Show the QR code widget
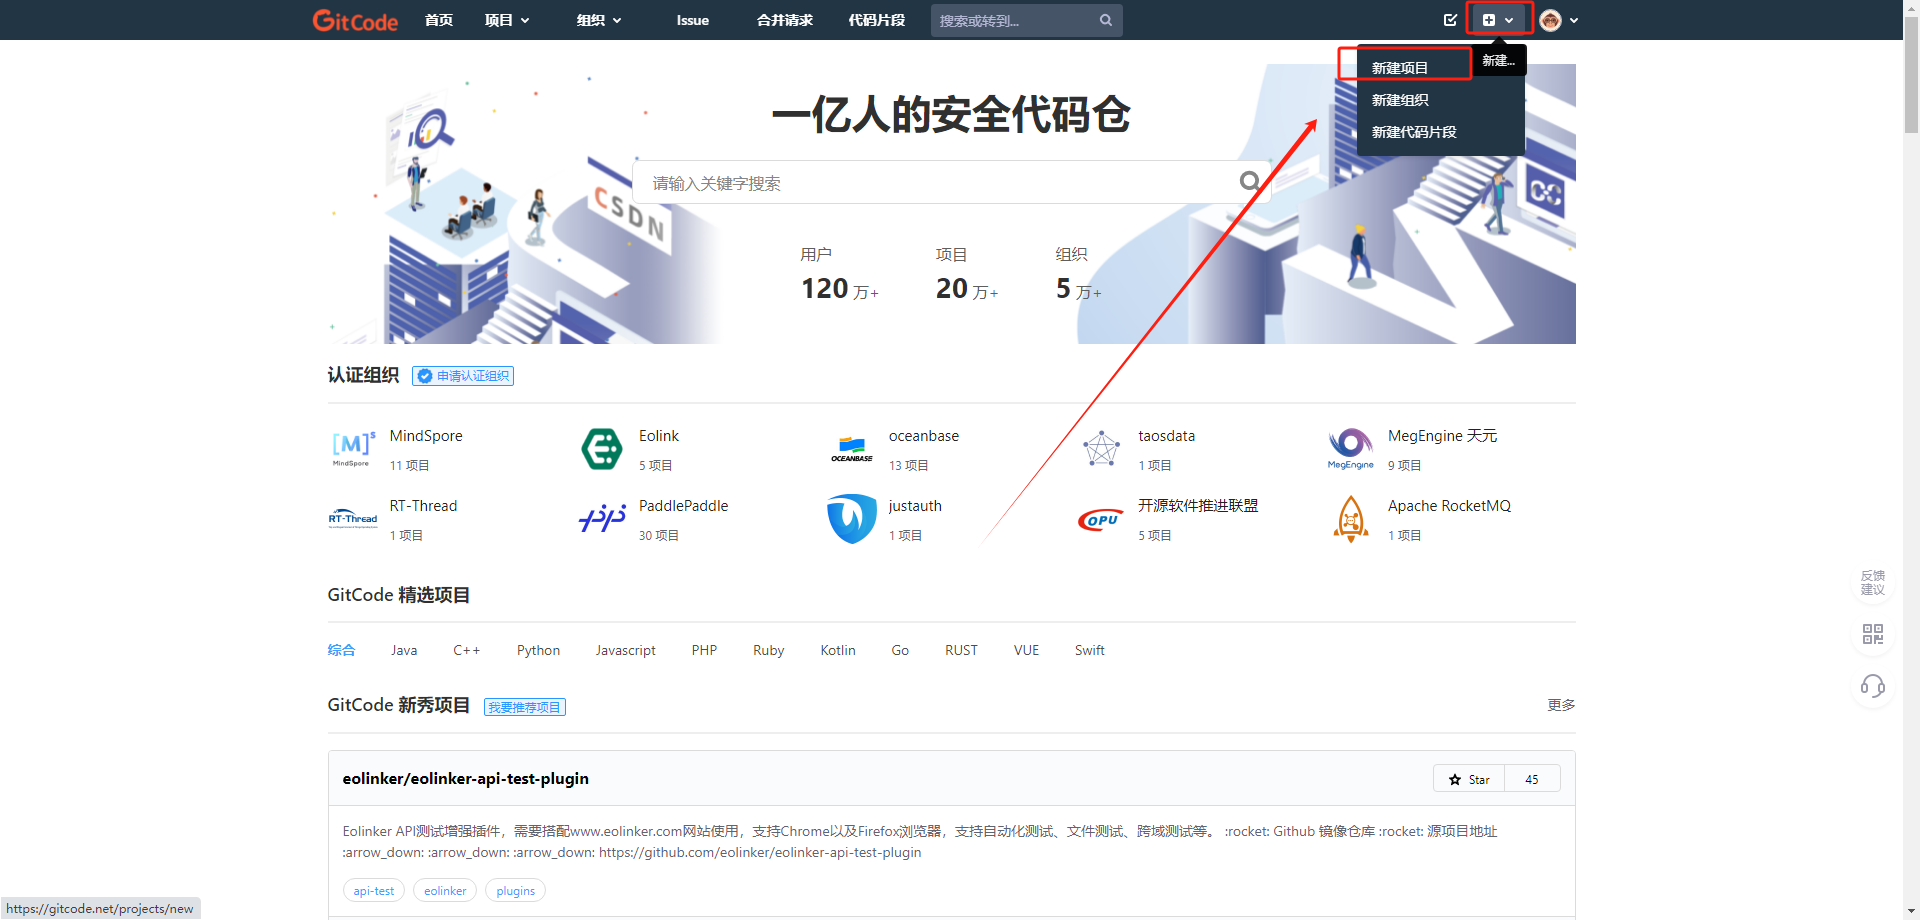Screen dimensions: 1920x920 click(x=1873, y=634)
